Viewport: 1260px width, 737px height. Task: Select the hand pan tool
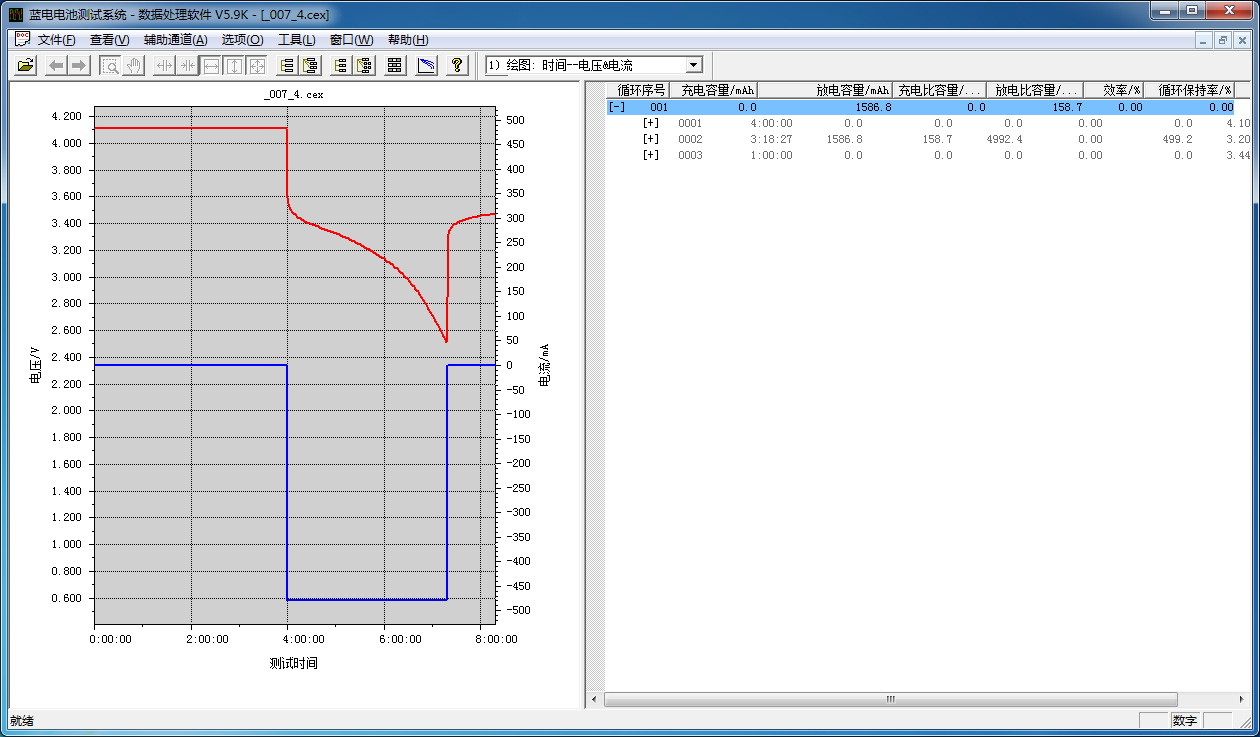[133, 65]
